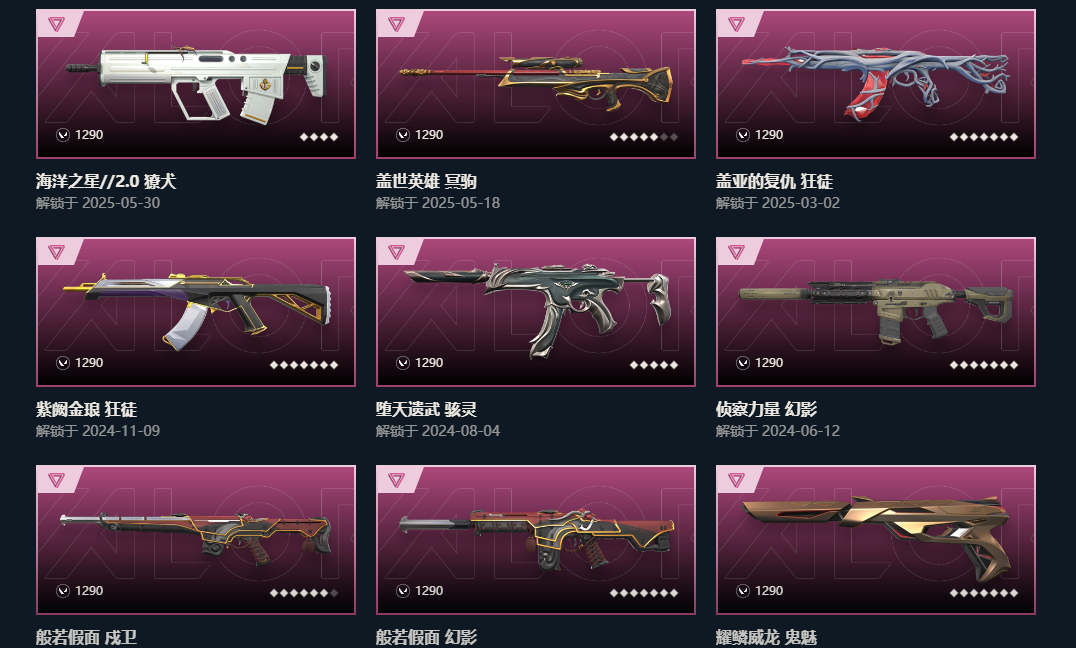The image size is (1076, 648).
Task: Click the 盖世英雄 冥驹 skin title
Action: [426, 182]
